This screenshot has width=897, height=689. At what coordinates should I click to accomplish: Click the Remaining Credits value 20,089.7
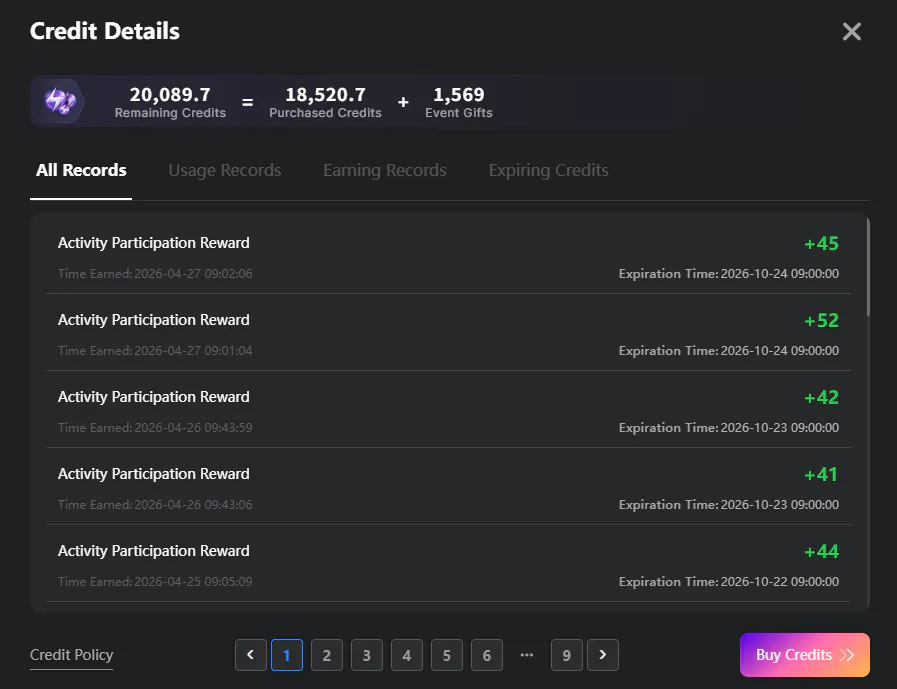coord(170,95)
